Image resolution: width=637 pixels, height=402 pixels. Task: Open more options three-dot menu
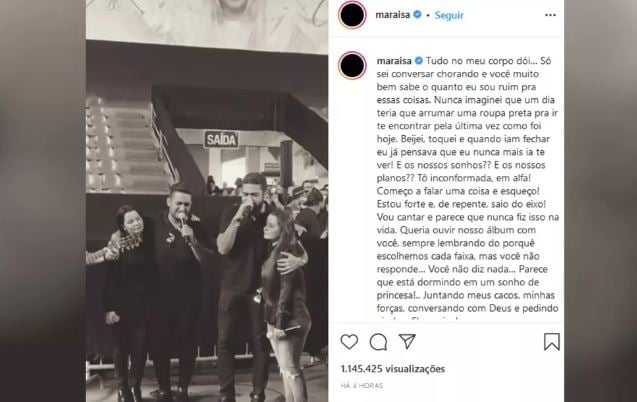tap(550, 15)
